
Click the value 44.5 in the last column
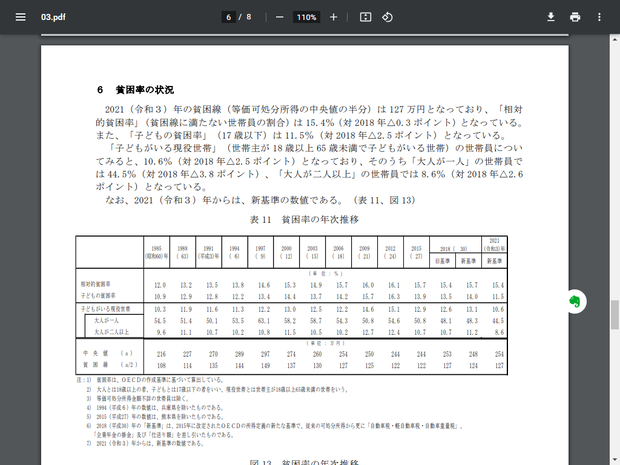[x=498, y=321]
